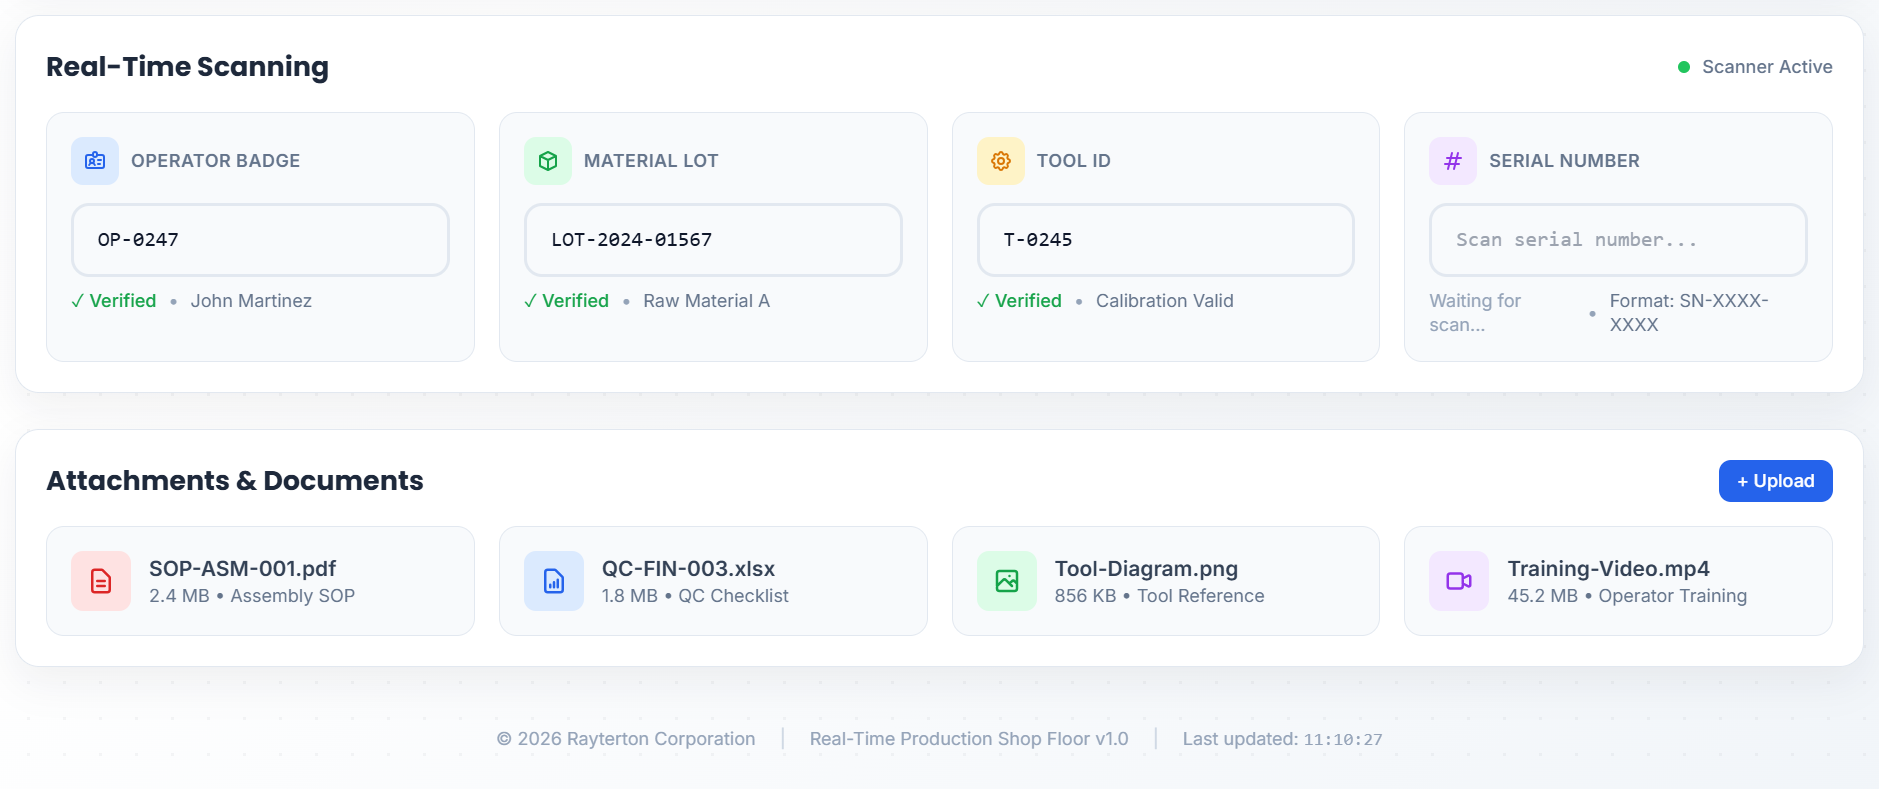This screenshot has height=789, width=1879.
Task: Open the Training-Video.mp4 attachment
Action: 1608,569
